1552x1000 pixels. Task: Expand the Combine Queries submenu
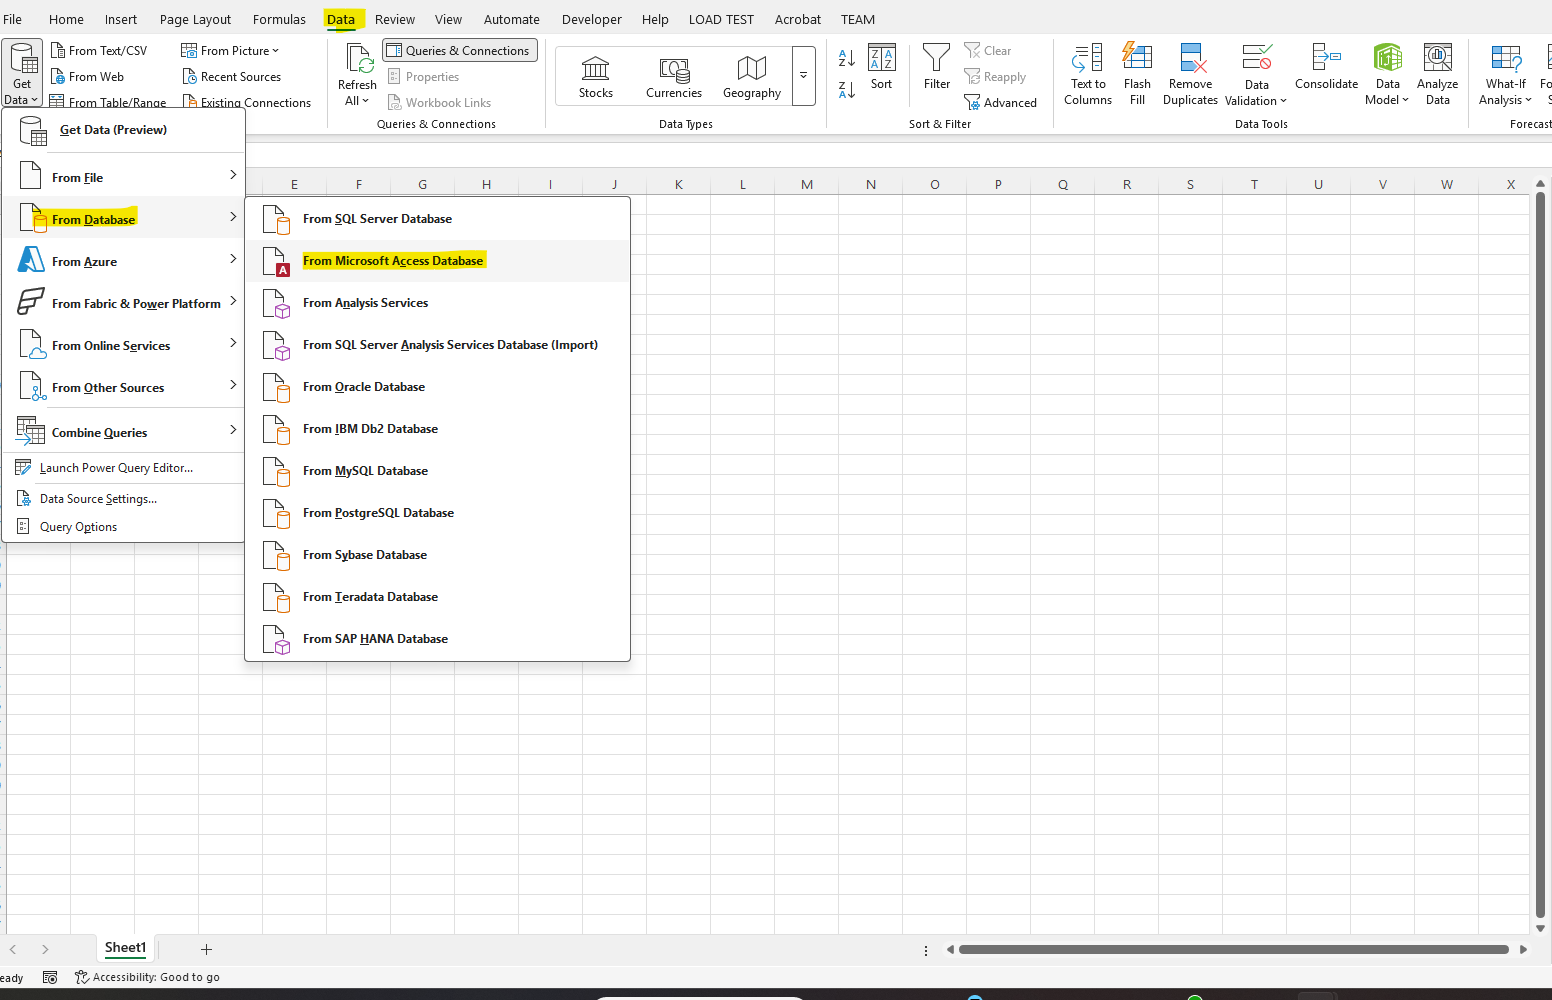[124, 432]
